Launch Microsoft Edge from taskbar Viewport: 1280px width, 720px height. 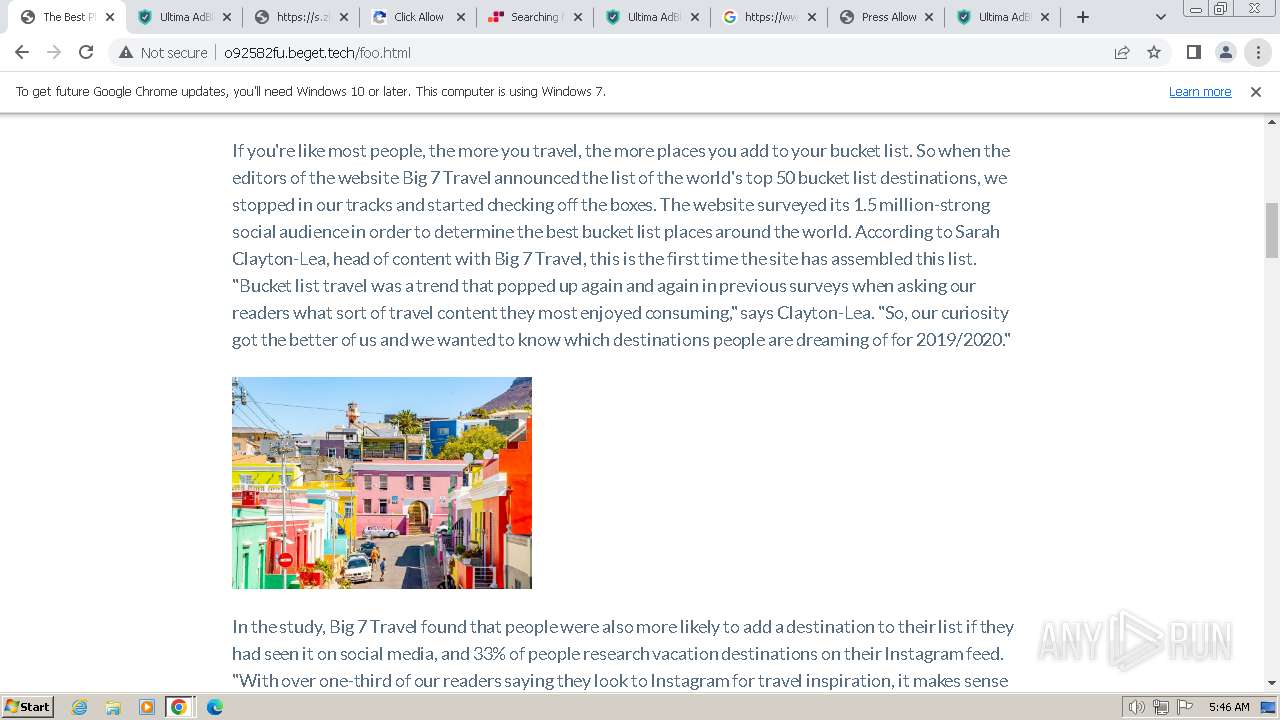tap(214, 707)
